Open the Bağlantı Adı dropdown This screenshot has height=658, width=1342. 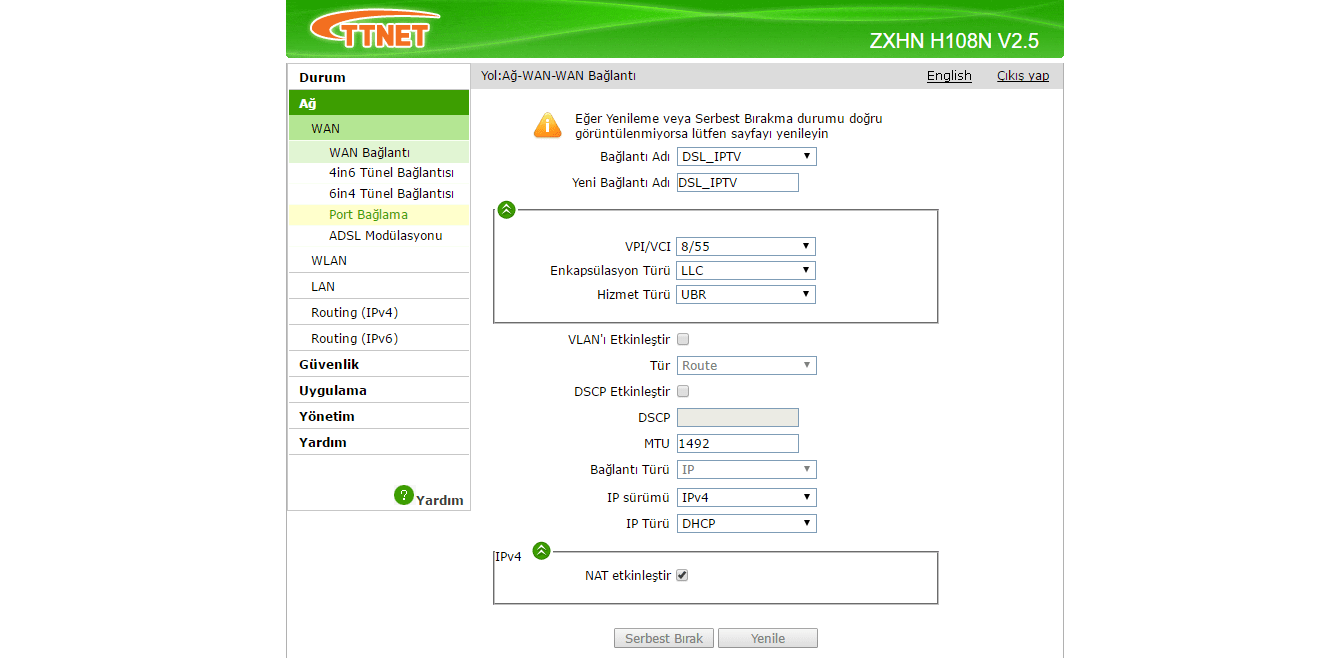click(x=747, y=157)
